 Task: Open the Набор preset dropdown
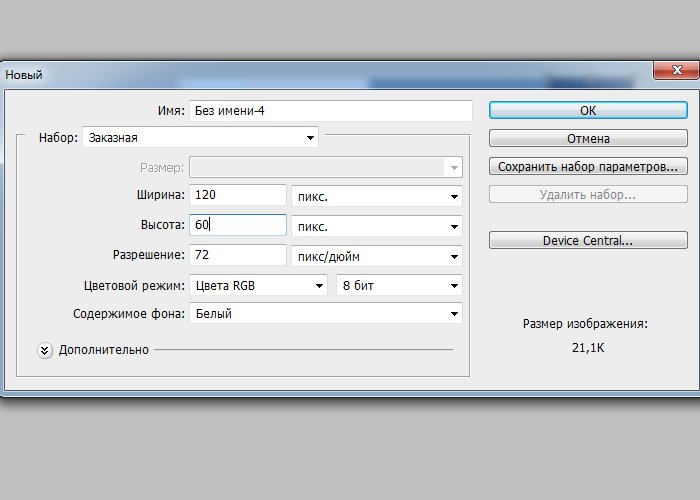point(200,138)
